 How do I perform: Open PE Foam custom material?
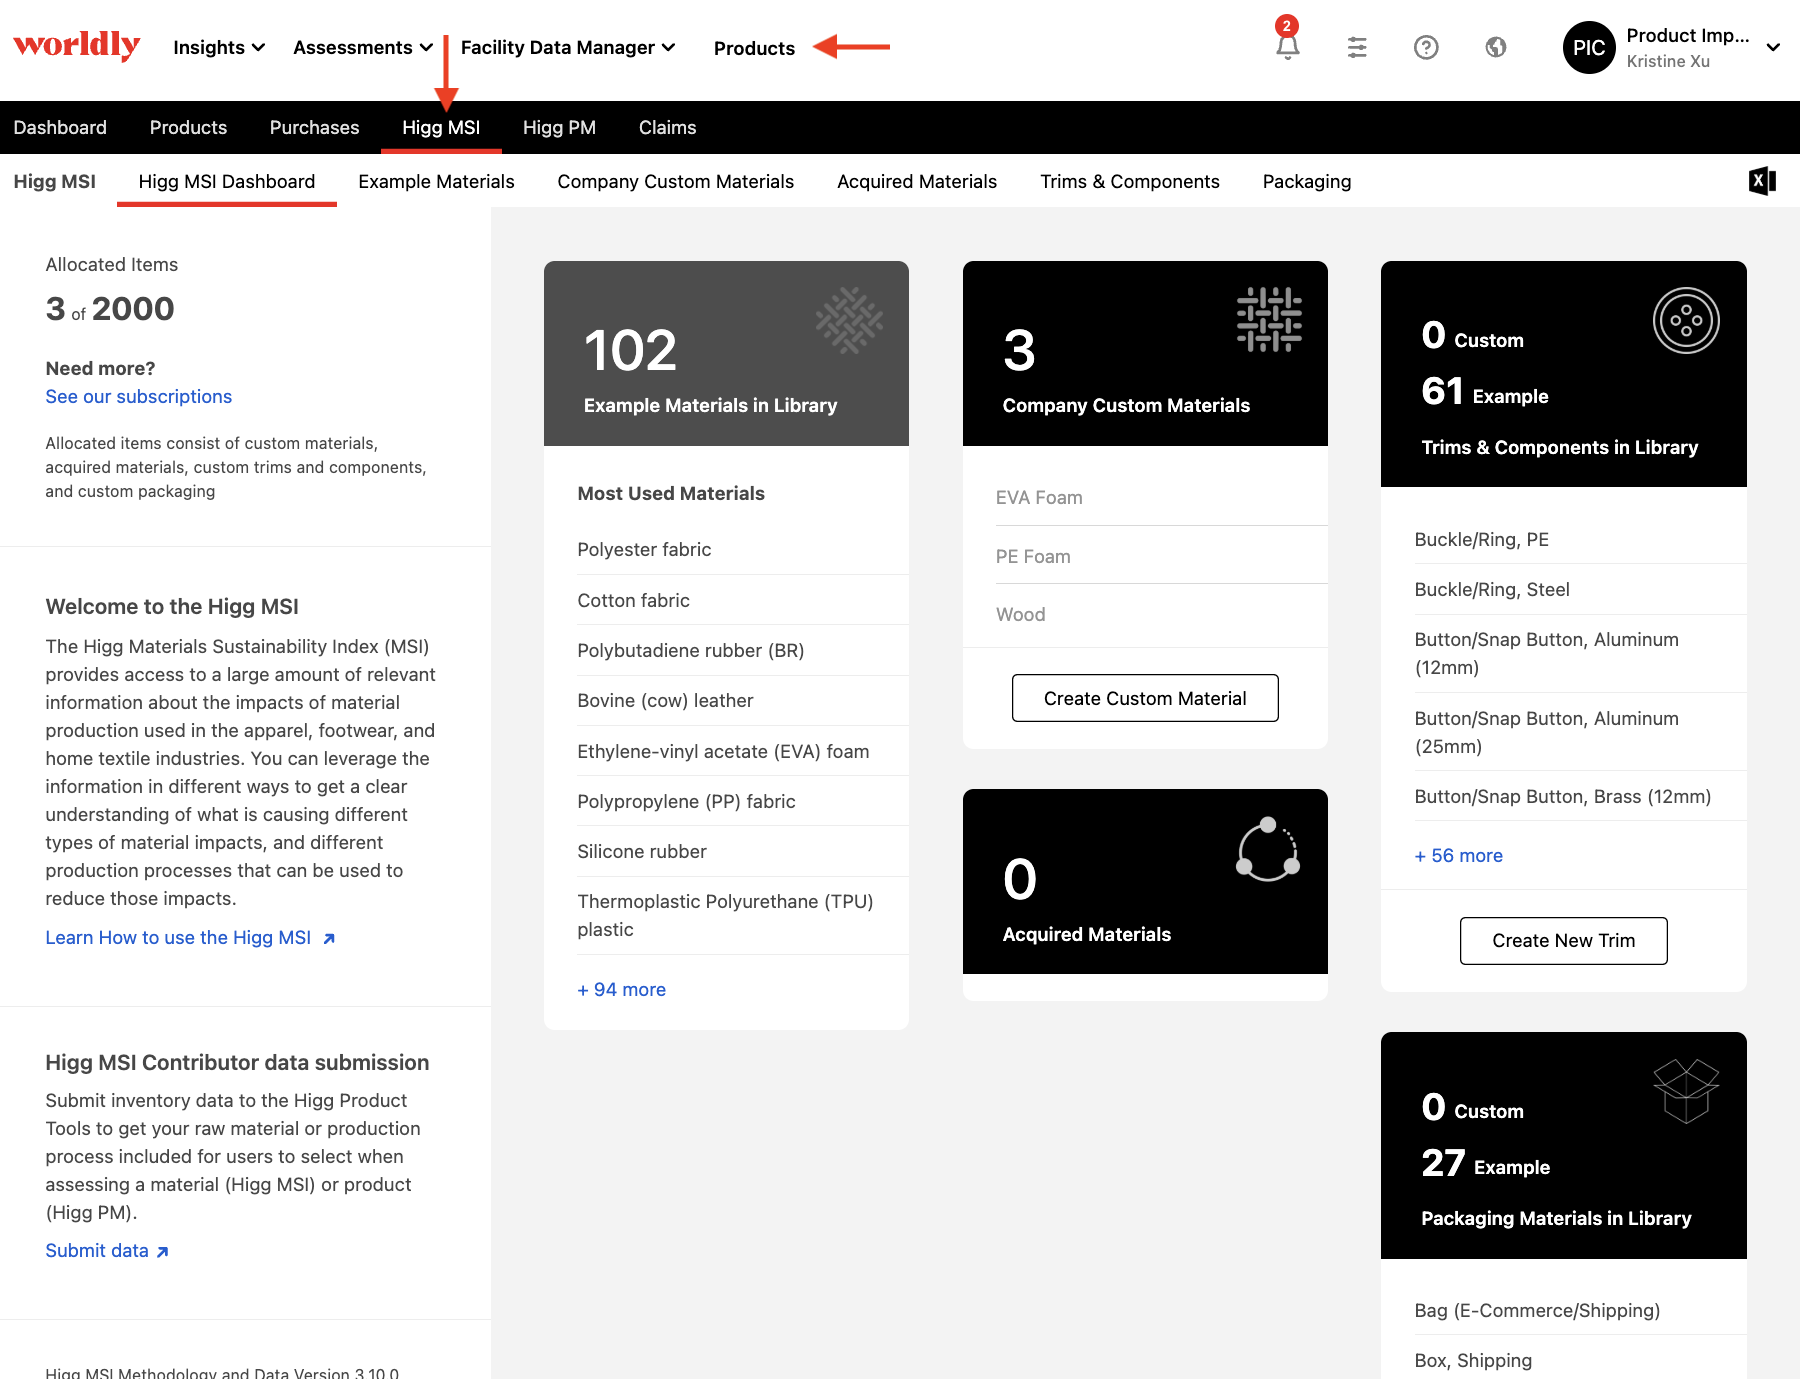[x=1161, y=556]
